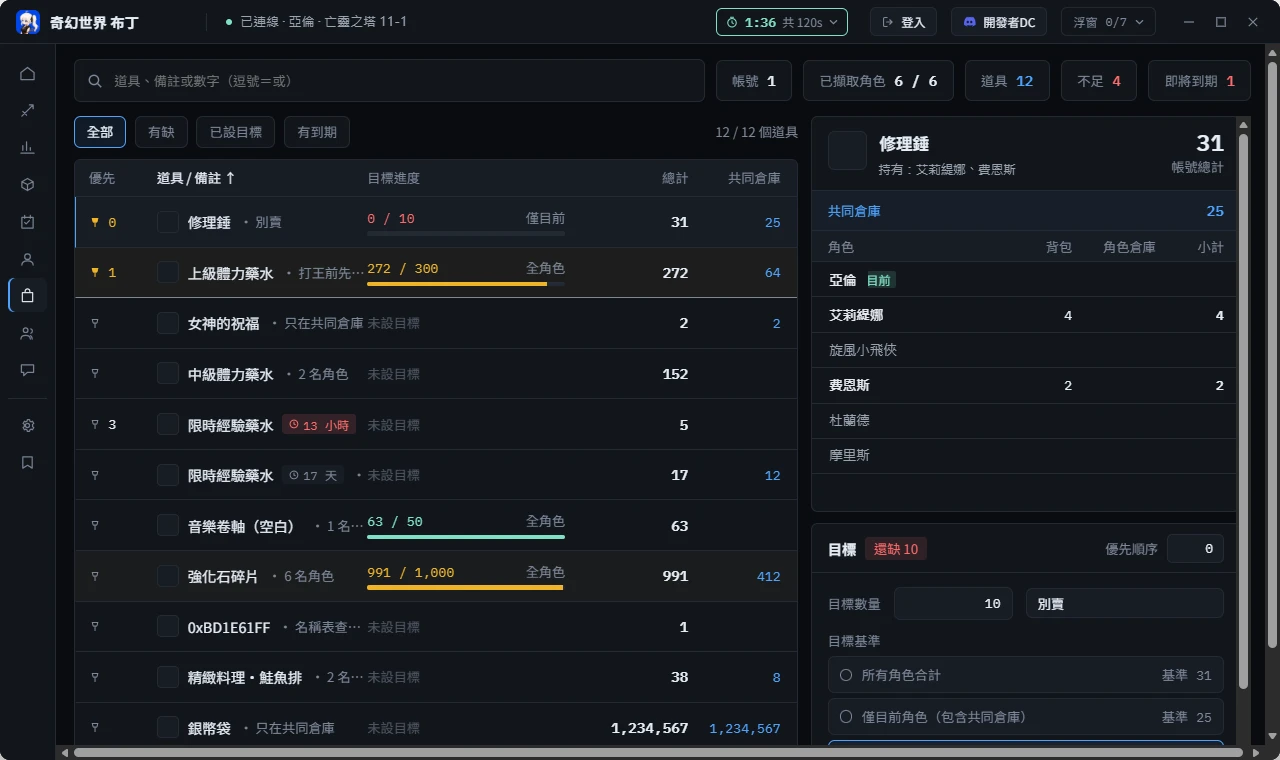Screen dimensions: 1280x760
Task: Sort by 道具 / 備註 column header
Action: point(196,178)
